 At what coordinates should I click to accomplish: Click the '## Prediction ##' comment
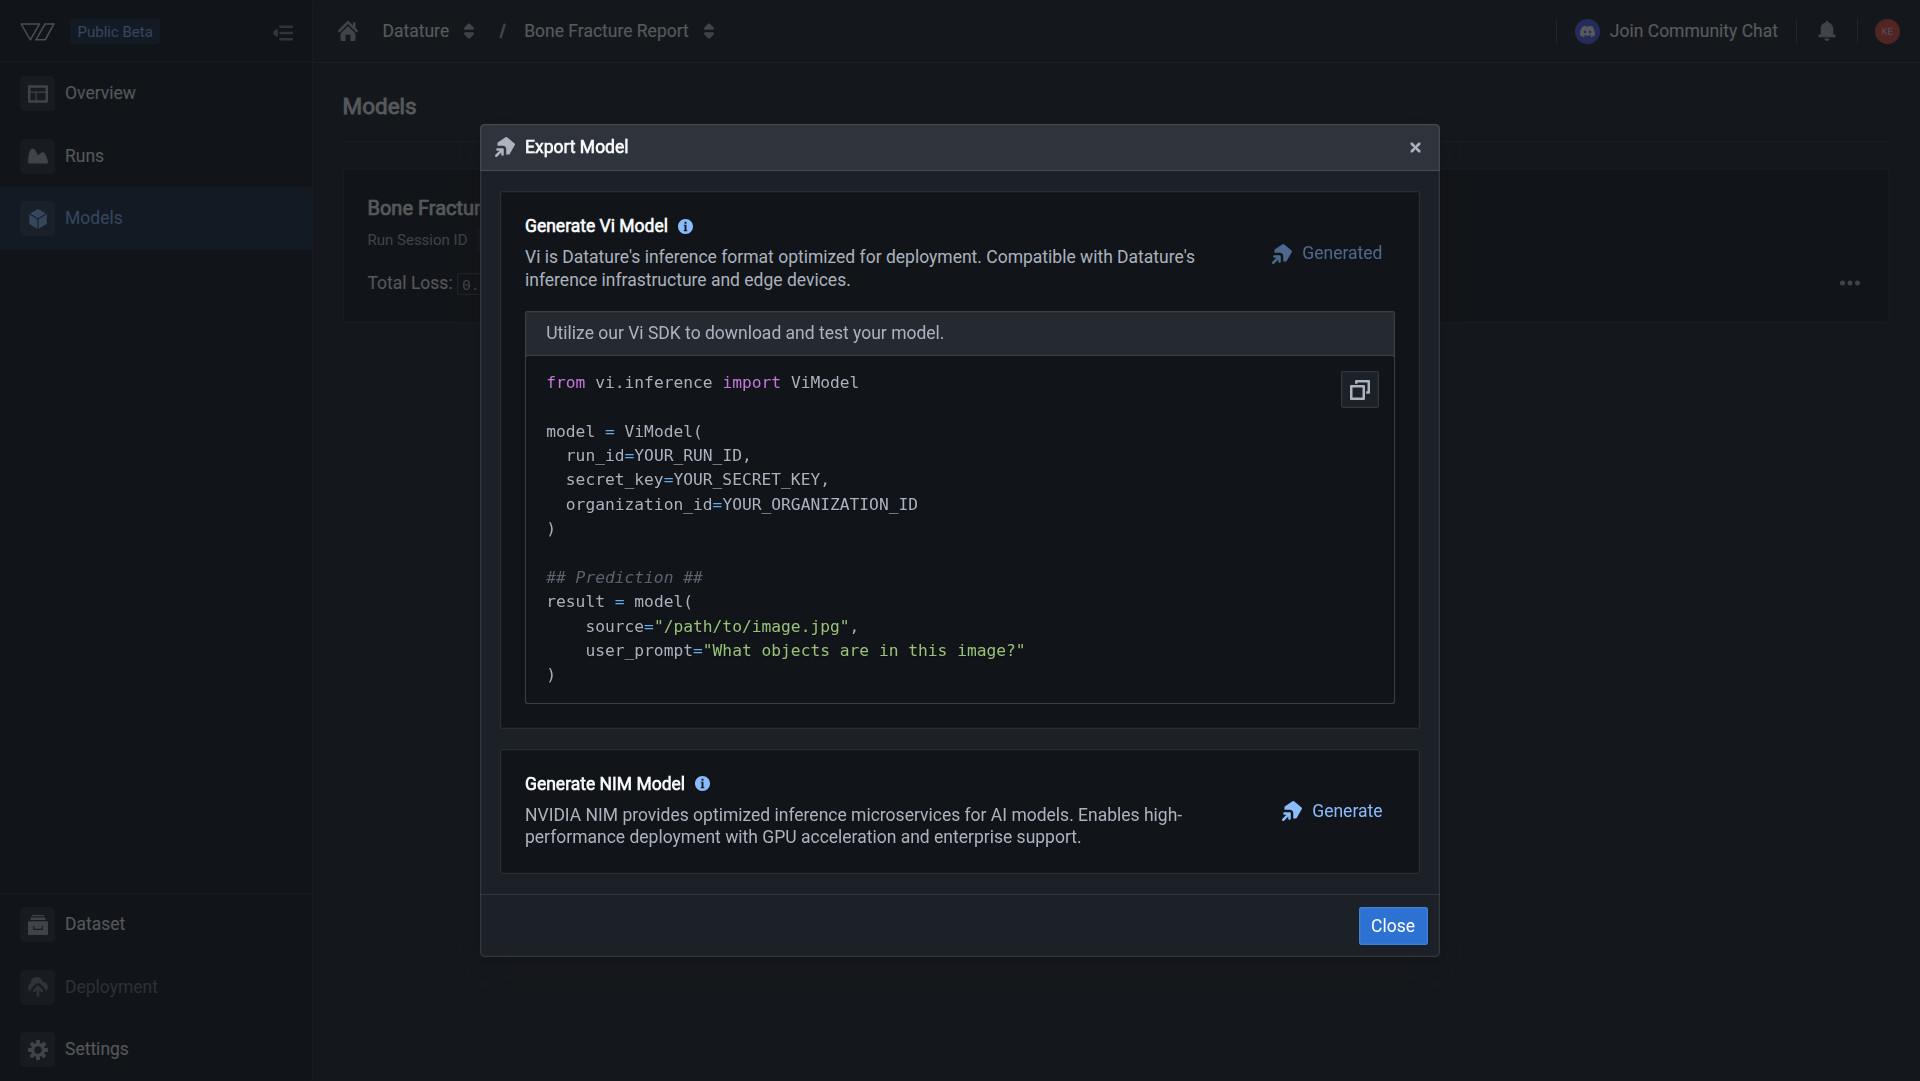coord(624,578)
